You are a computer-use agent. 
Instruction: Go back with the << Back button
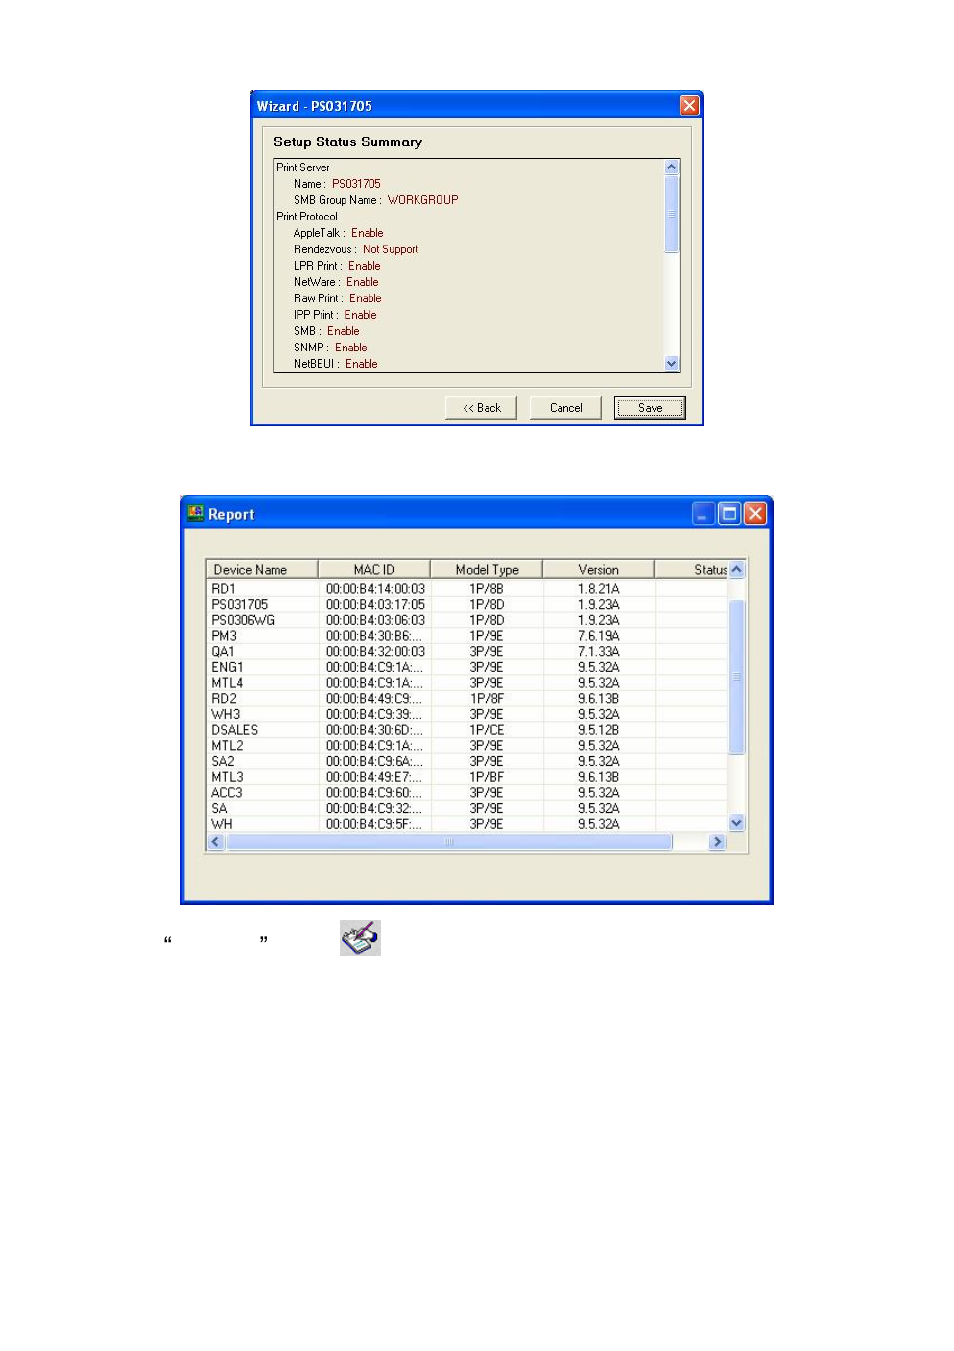point(481,408)
